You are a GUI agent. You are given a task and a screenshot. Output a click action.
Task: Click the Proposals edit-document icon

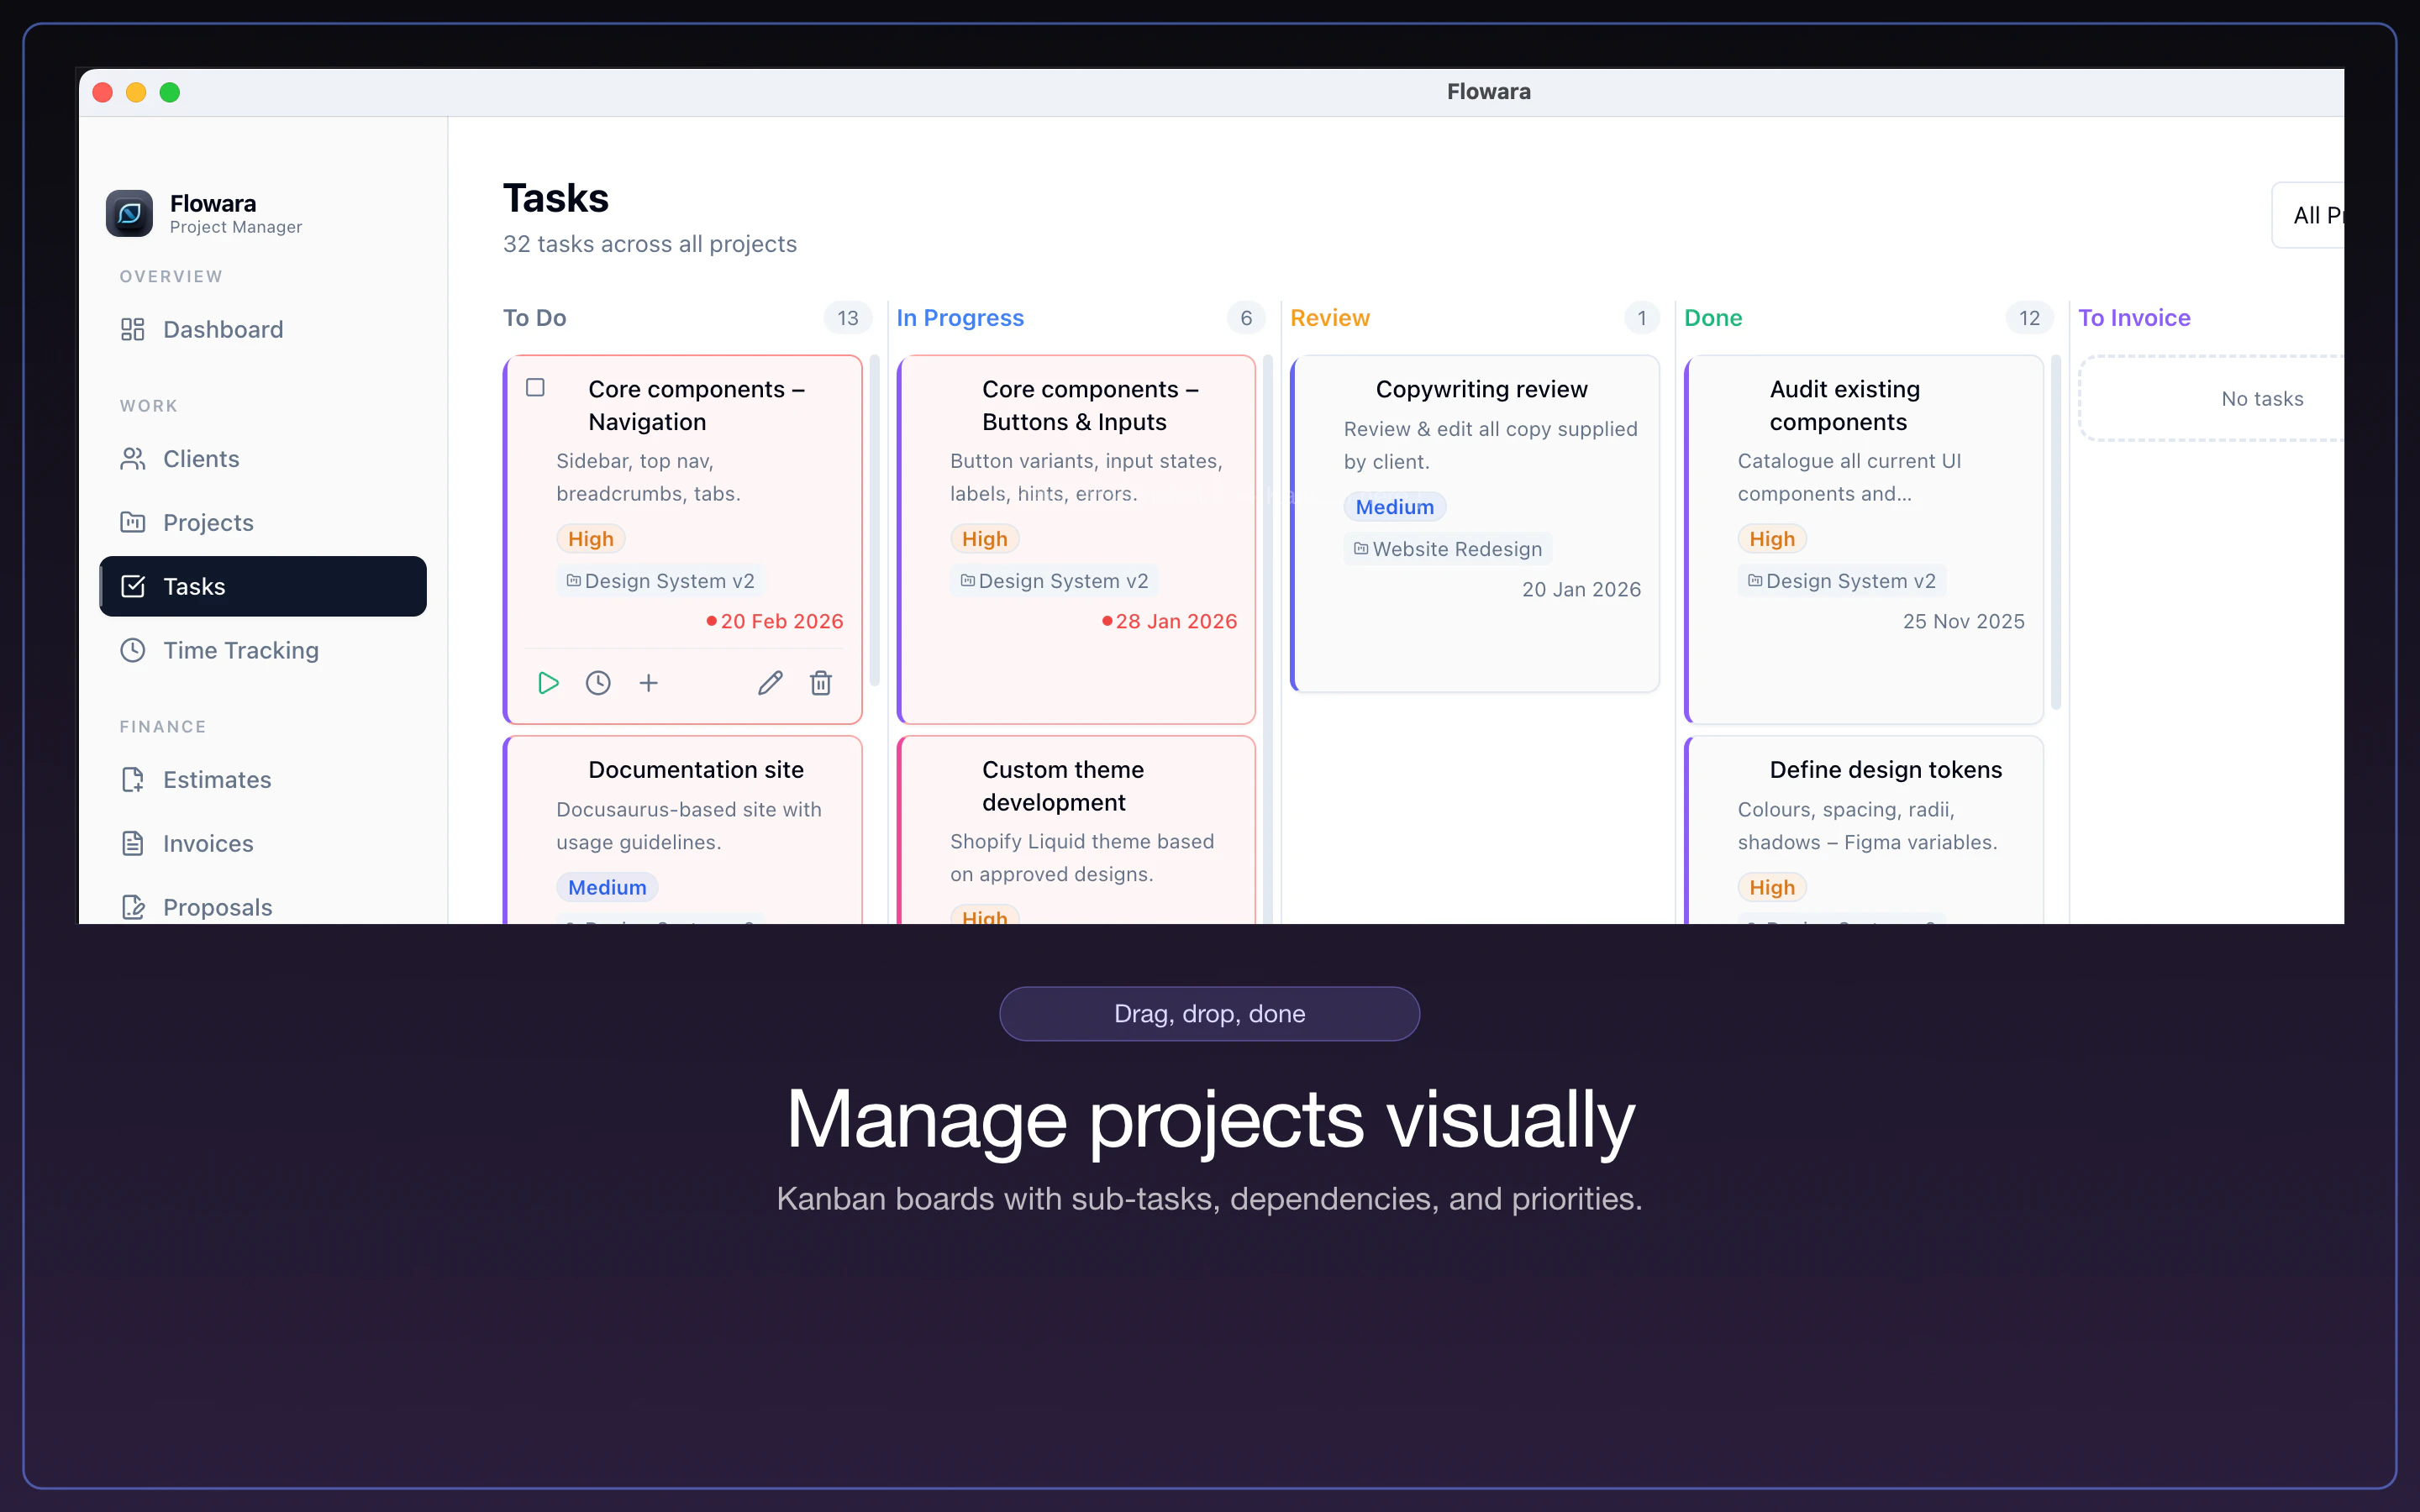pyautogui.click(x=133, y=907)
